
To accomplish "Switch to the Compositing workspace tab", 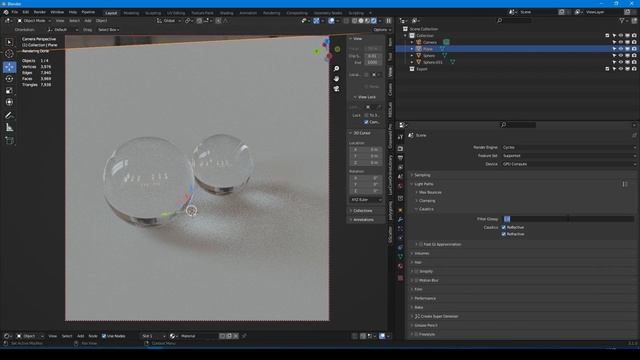I will point(297,13).
